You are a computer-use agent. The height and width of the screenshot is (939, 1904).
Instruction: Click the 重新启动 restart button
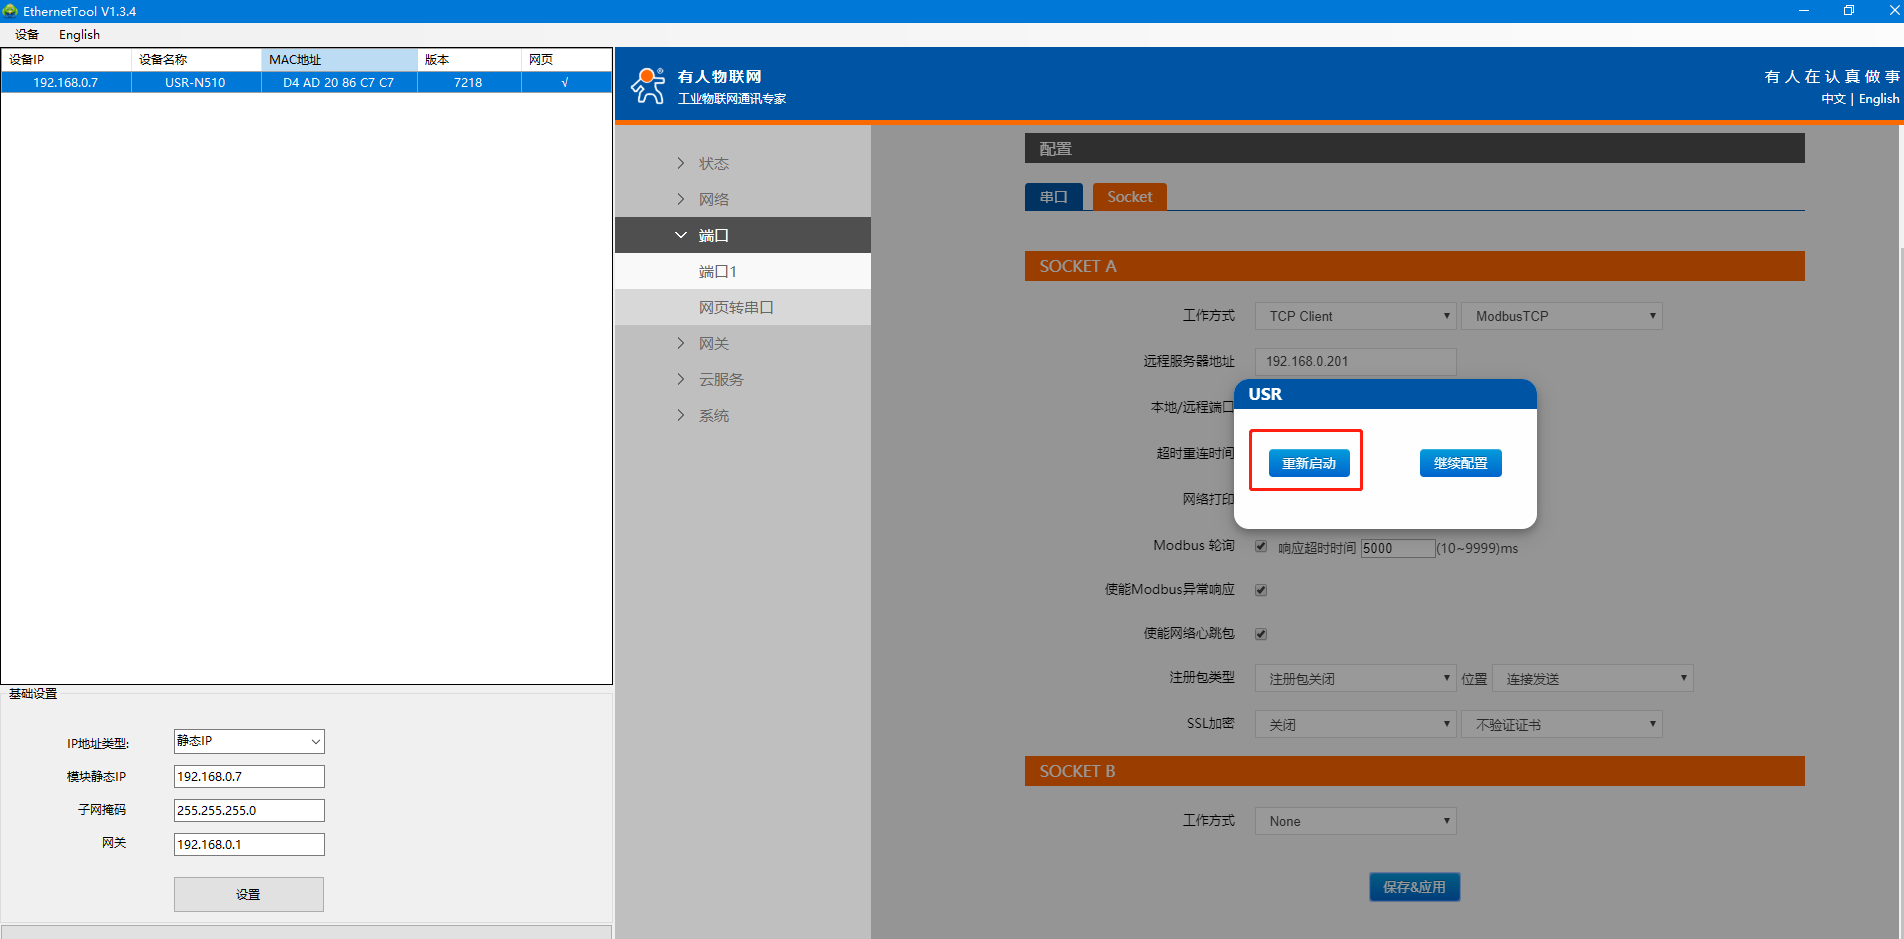(1308, 463)
